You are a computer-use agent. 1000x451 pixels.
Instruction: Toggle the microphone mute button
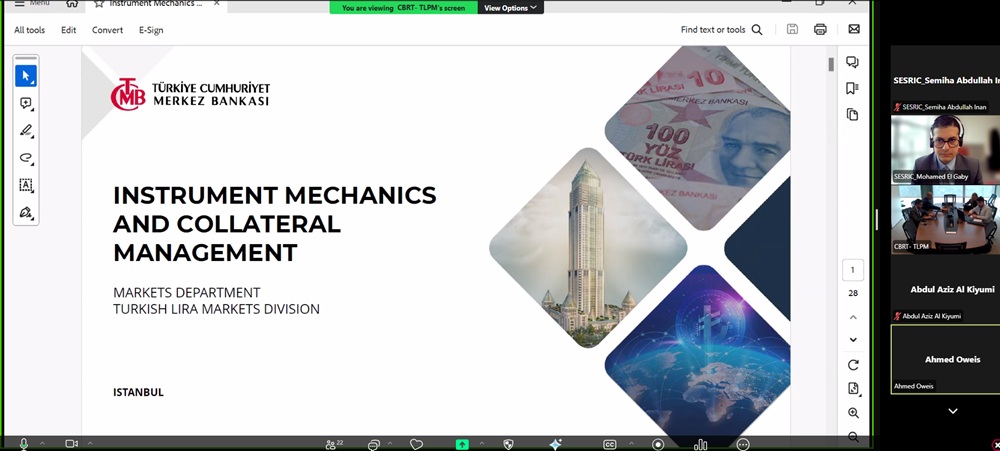point(23,443)
